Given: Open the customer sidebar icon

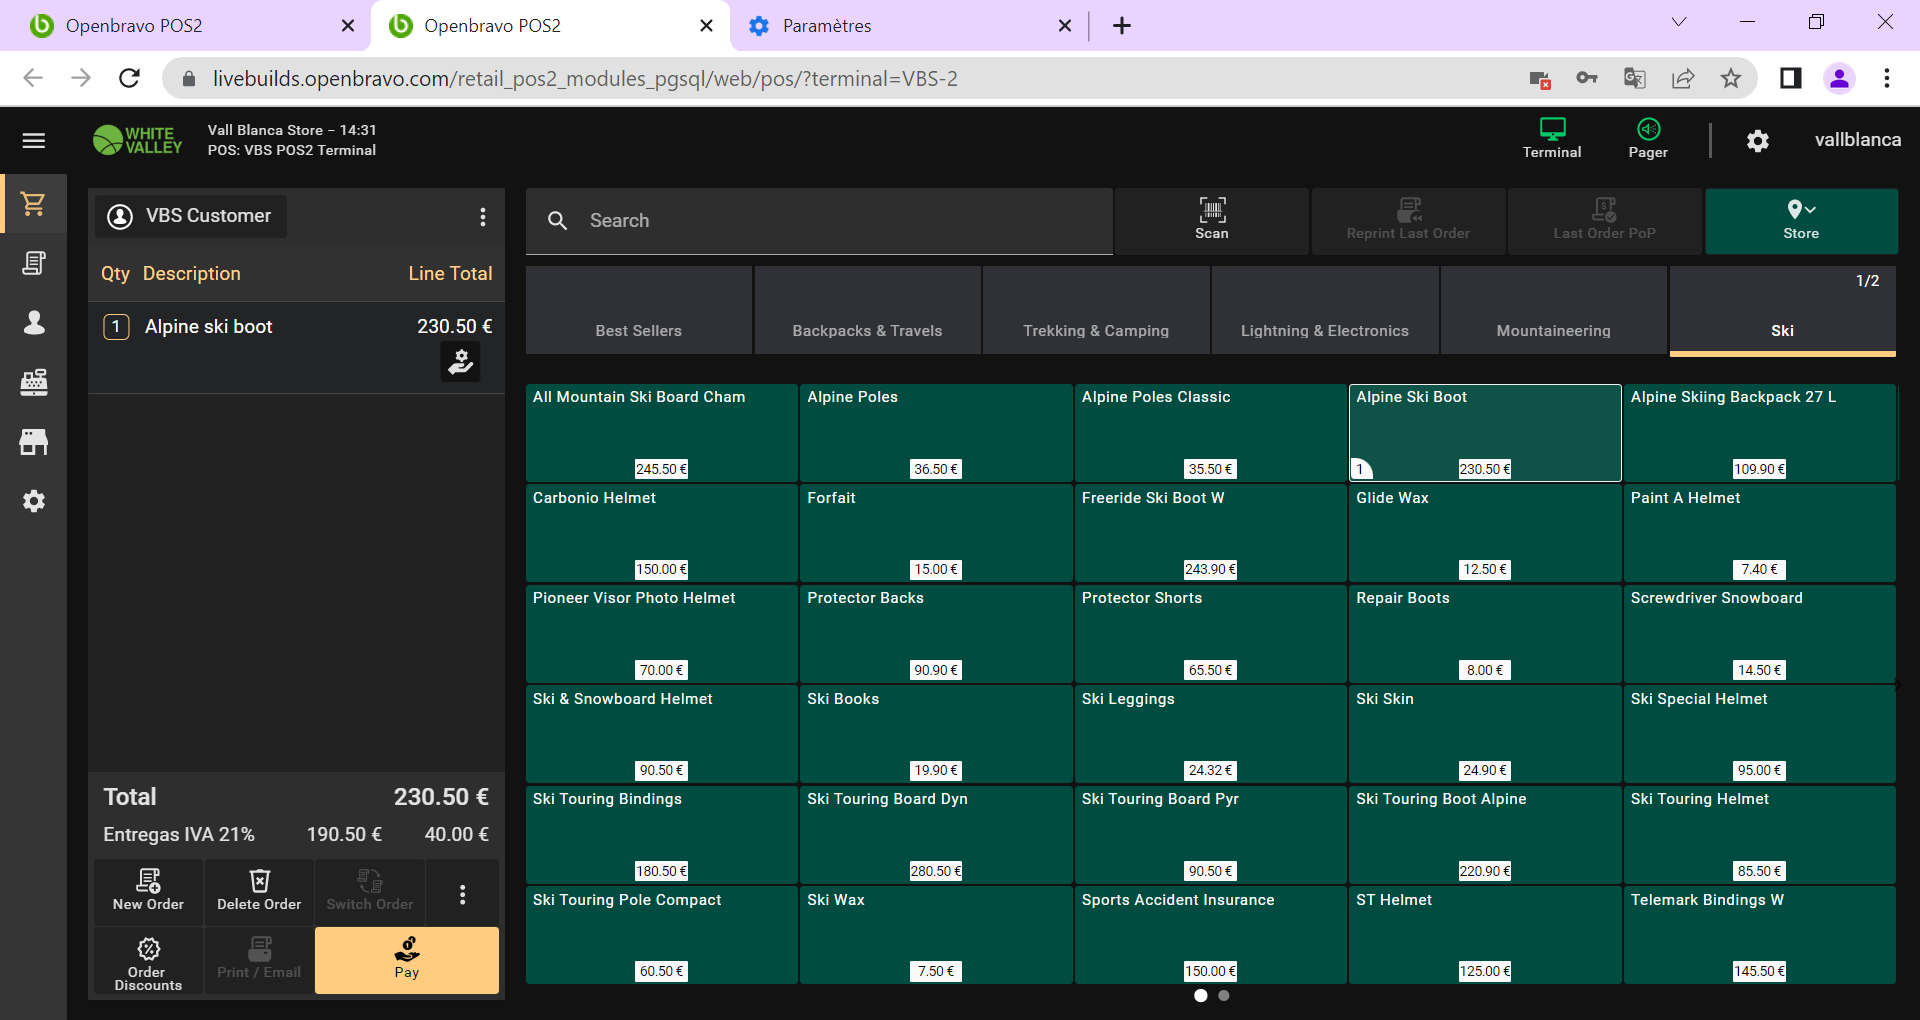Looking at the screenshot, I should (34, 322).
